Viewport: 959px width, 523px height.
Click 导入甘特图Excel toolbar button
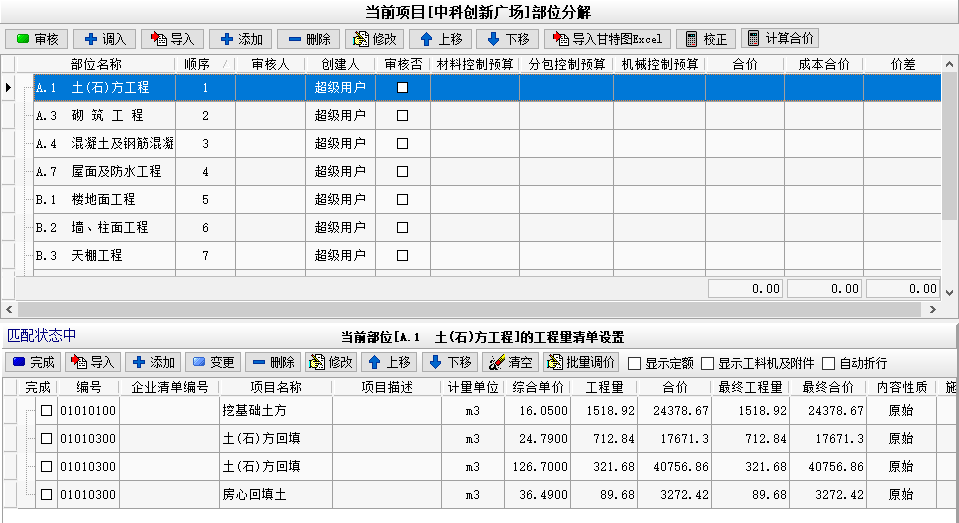pyautogui.click(x=607, y=39)
